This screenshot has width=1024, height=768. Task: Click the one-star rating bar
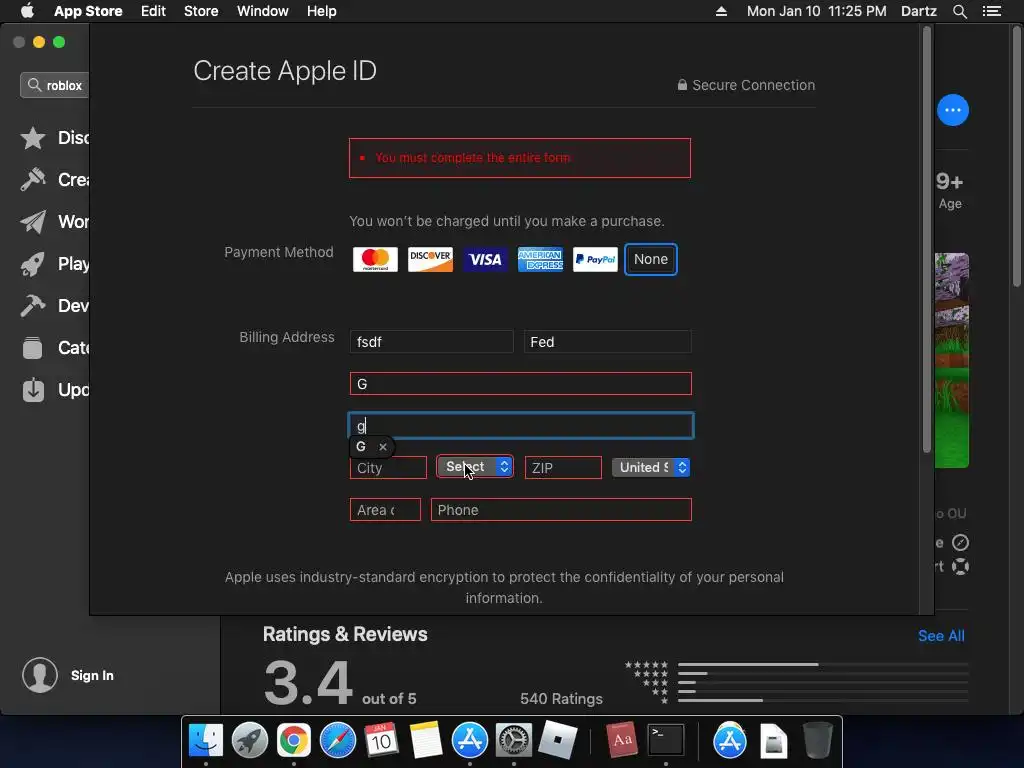[x=823, y=700]
